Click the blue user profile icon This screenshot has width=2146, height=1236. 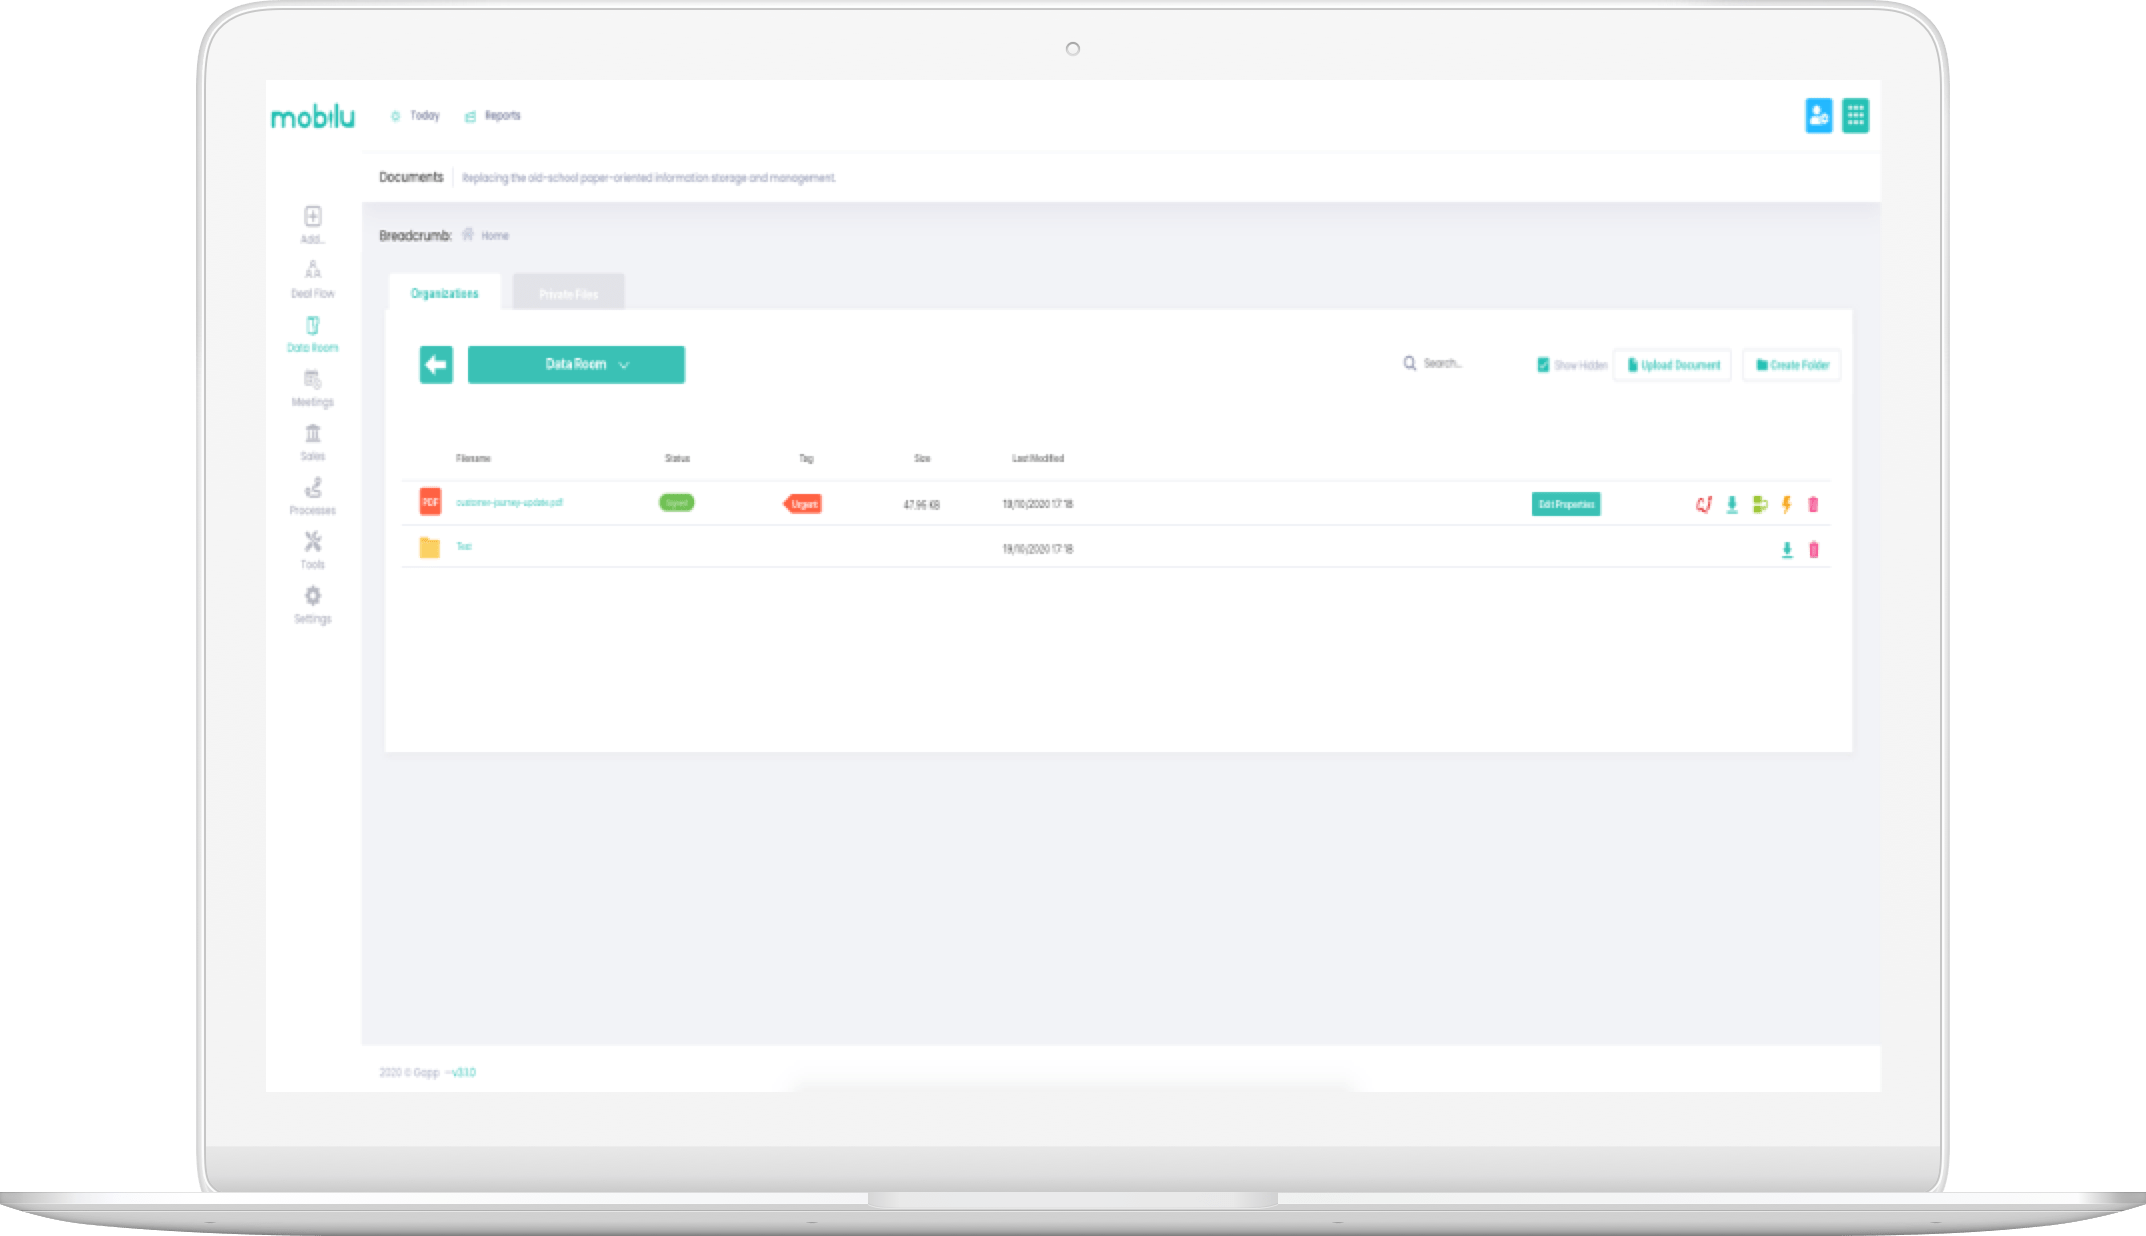1819,116
